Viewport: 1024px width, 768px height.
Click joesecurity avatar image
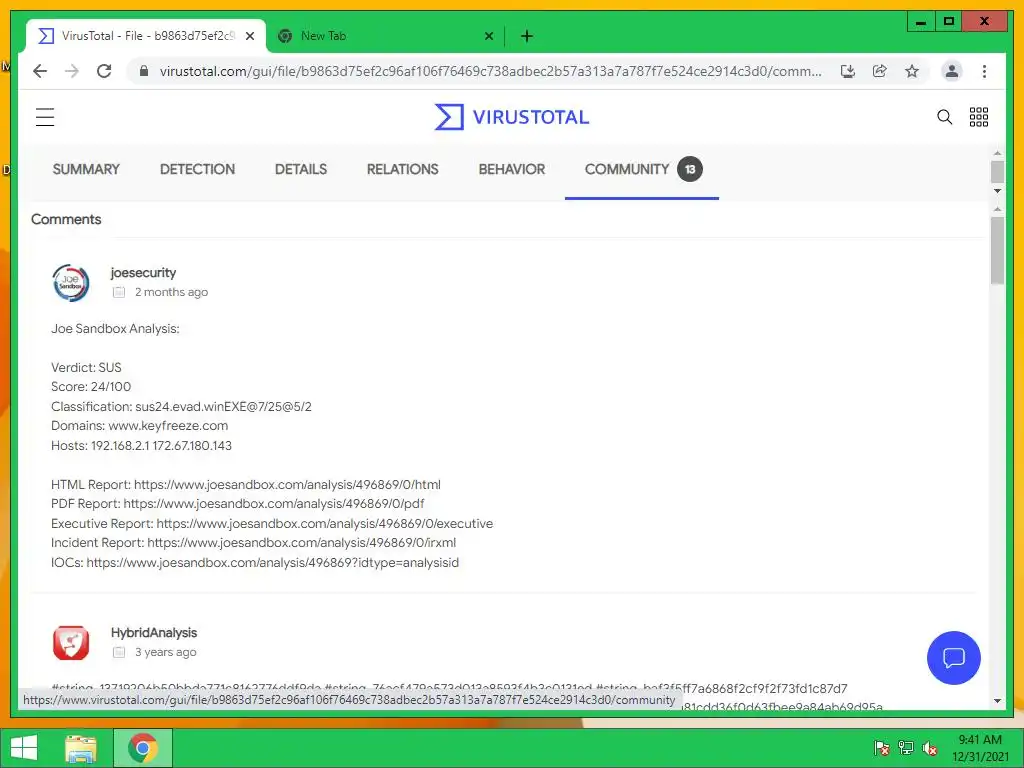(71, 283)
